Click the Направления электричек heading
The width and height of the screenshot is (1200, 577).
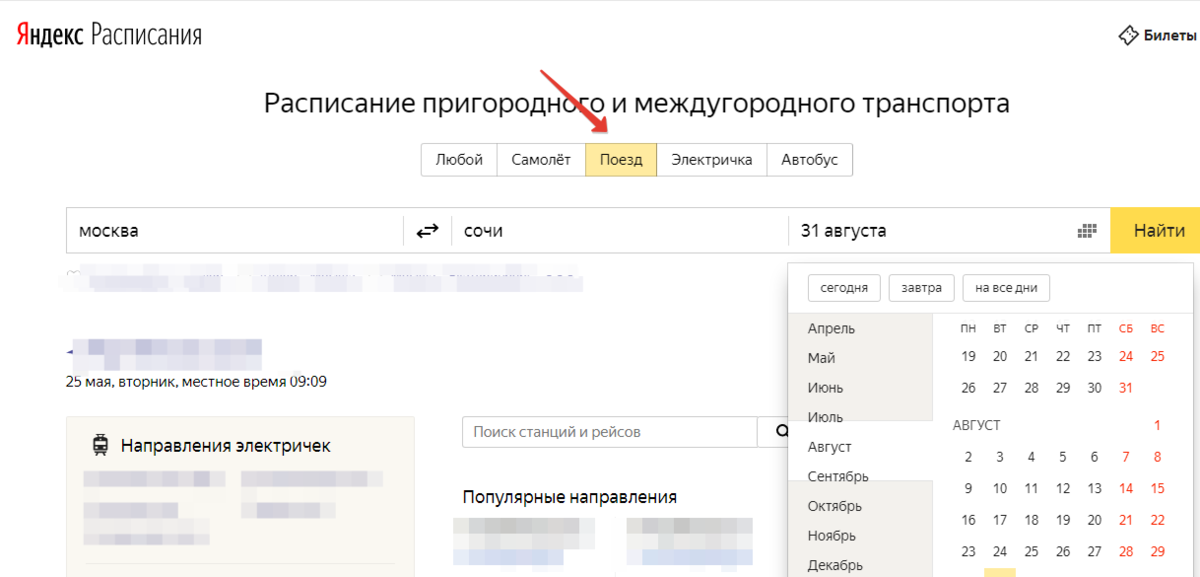pos(225,446)
